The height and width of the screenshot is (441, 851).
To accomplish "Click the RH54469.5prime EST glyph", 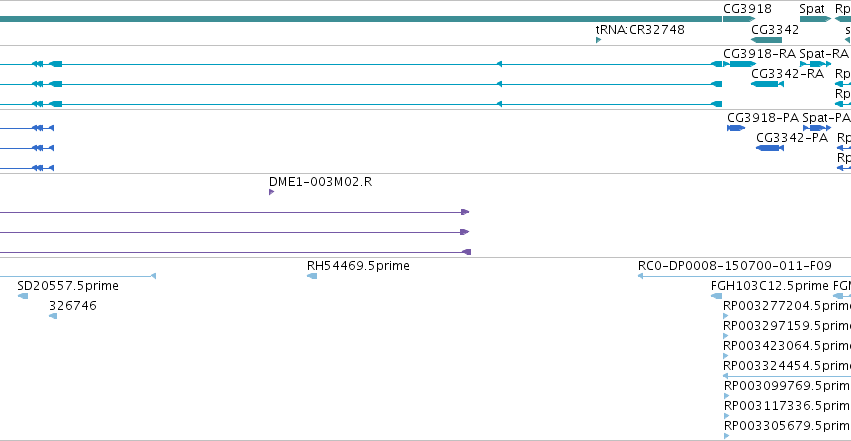I will (312, 276).
